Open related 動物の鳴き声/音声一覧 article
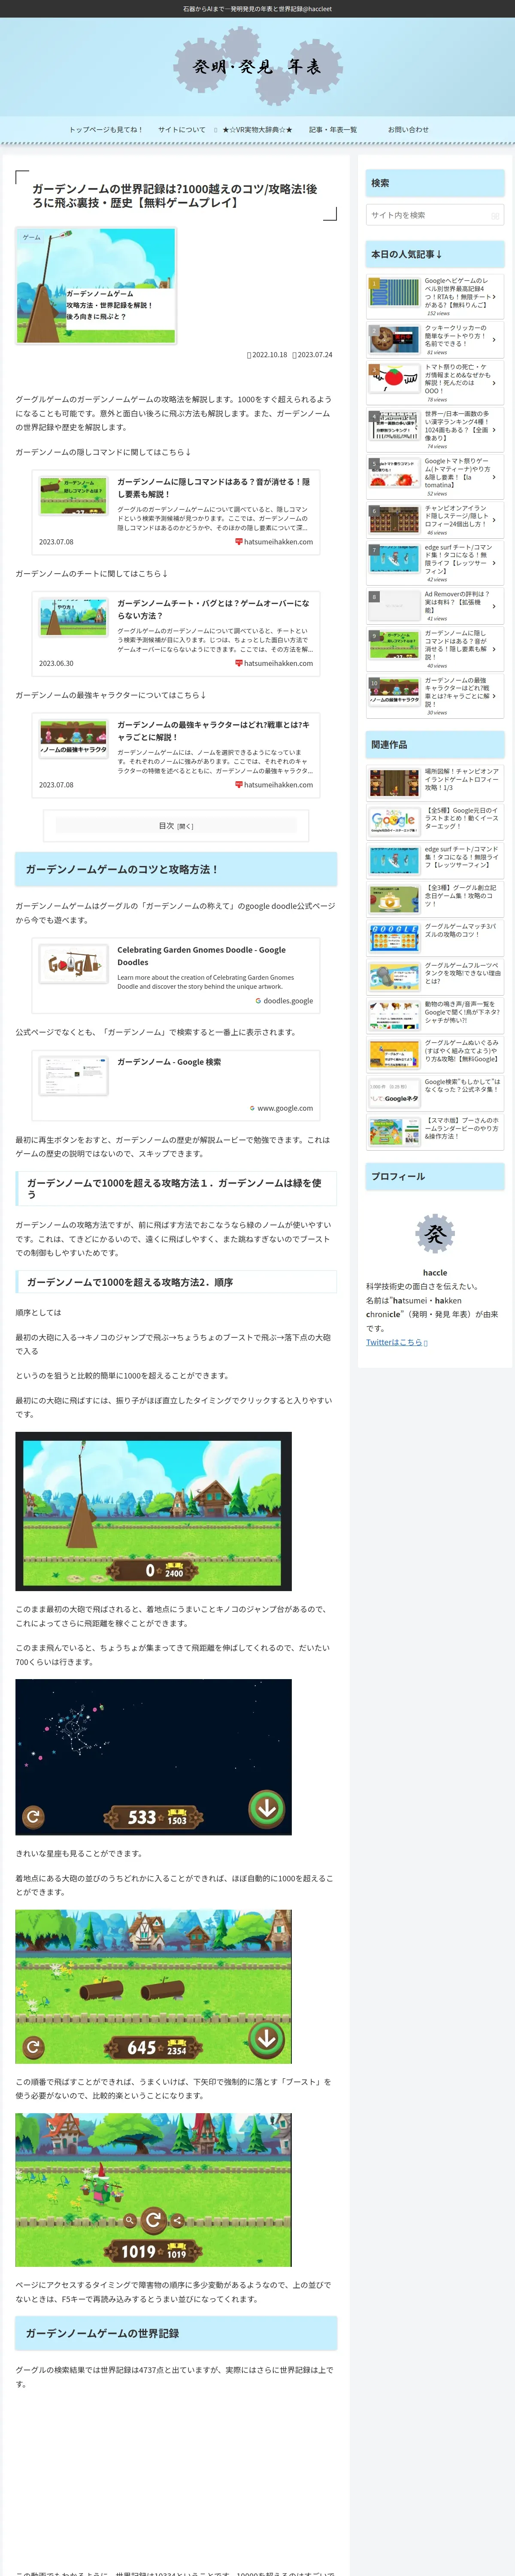Viewport: 515px width, 2576px height. point(435,1016)
